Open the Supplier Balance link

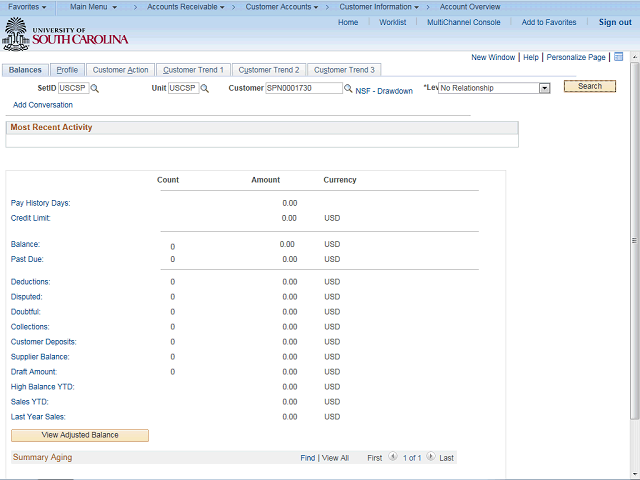pos(40,357)
